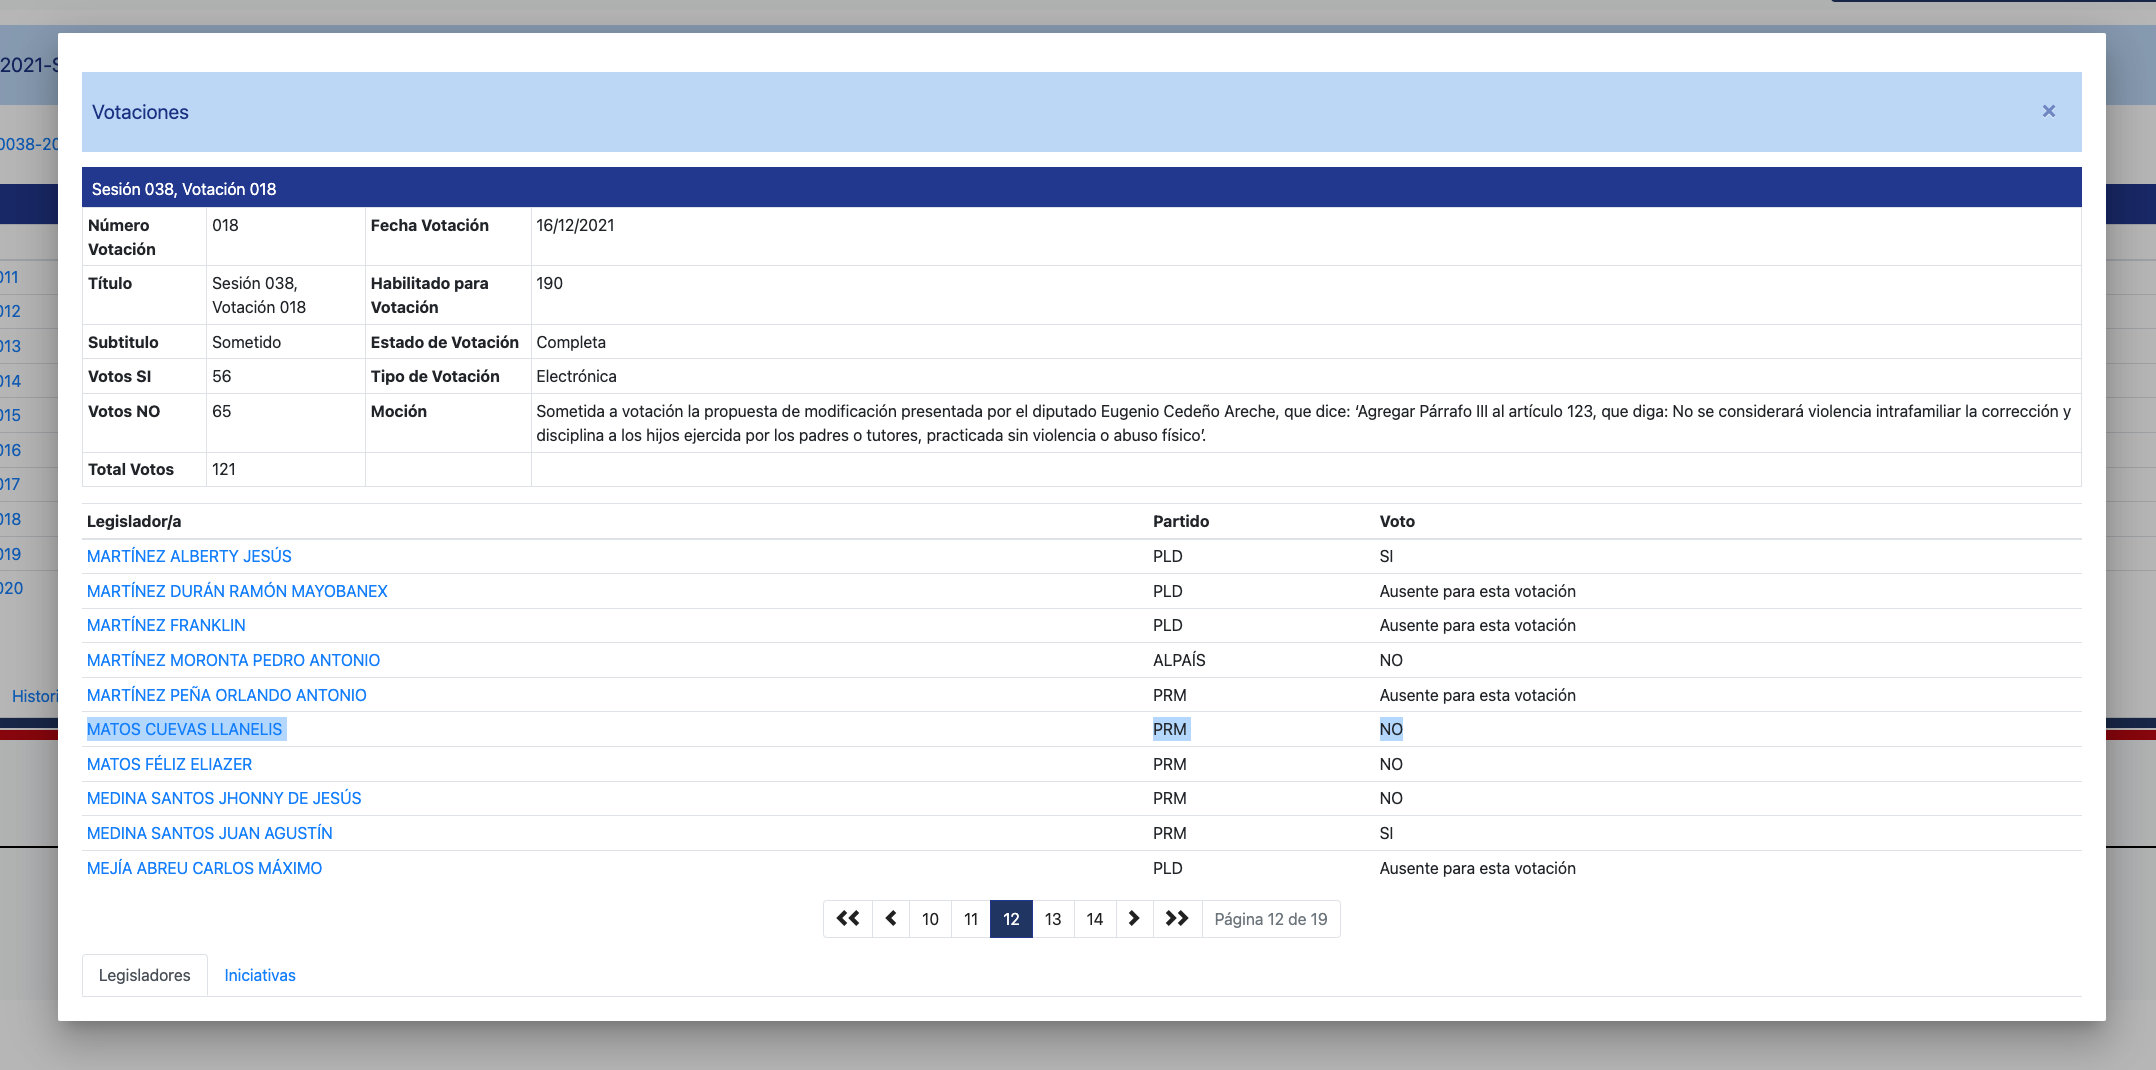Open page 10 in pagination
Screen dimensions: 2156x1070
click(930, 919)
